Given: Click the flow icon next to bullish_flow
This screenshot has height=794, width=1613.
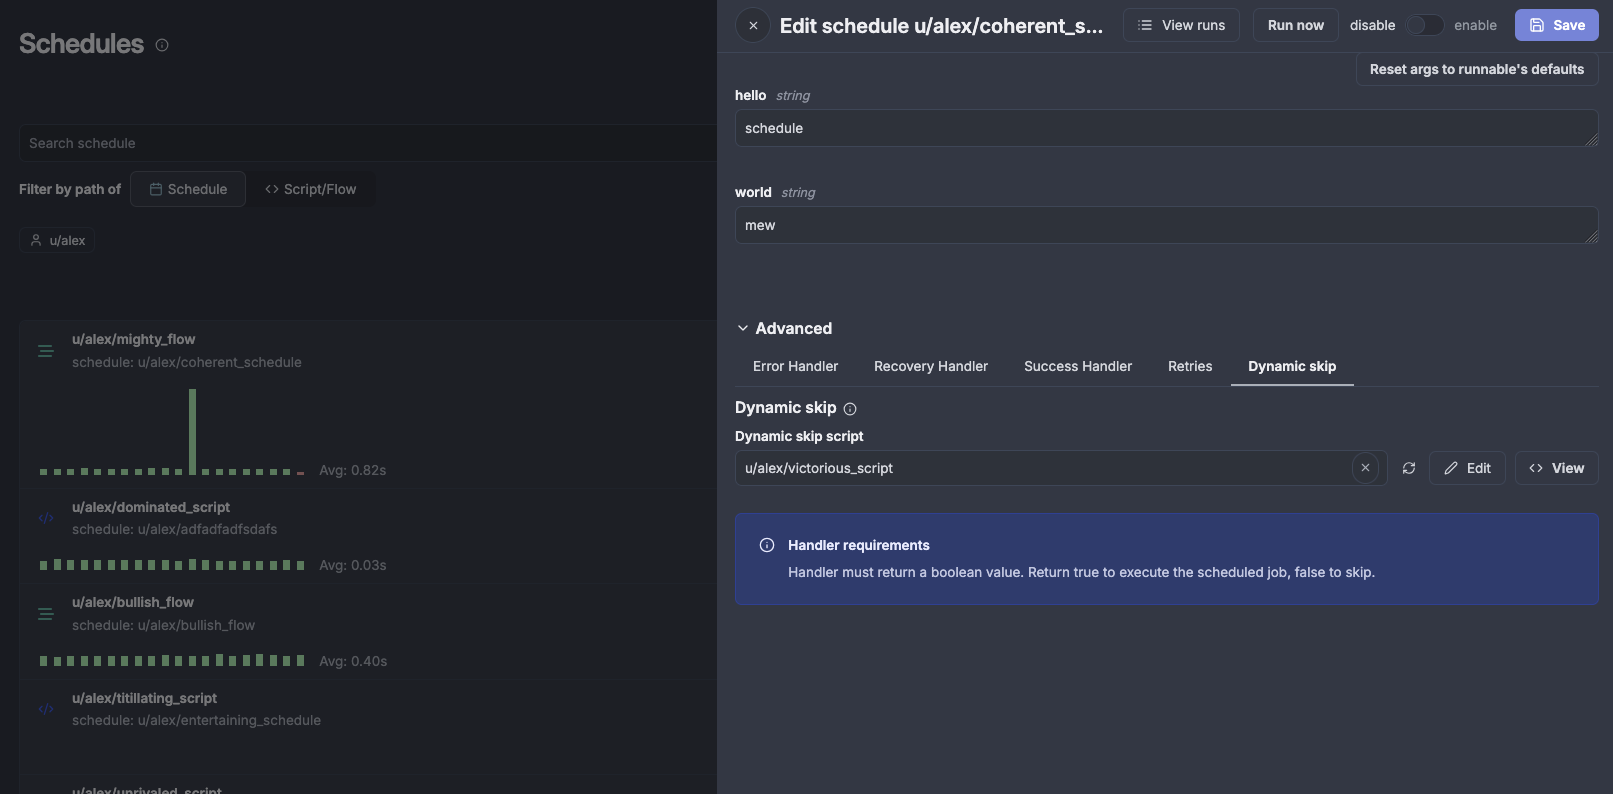Looking at the screenshot, I should [x=46, y=614].
